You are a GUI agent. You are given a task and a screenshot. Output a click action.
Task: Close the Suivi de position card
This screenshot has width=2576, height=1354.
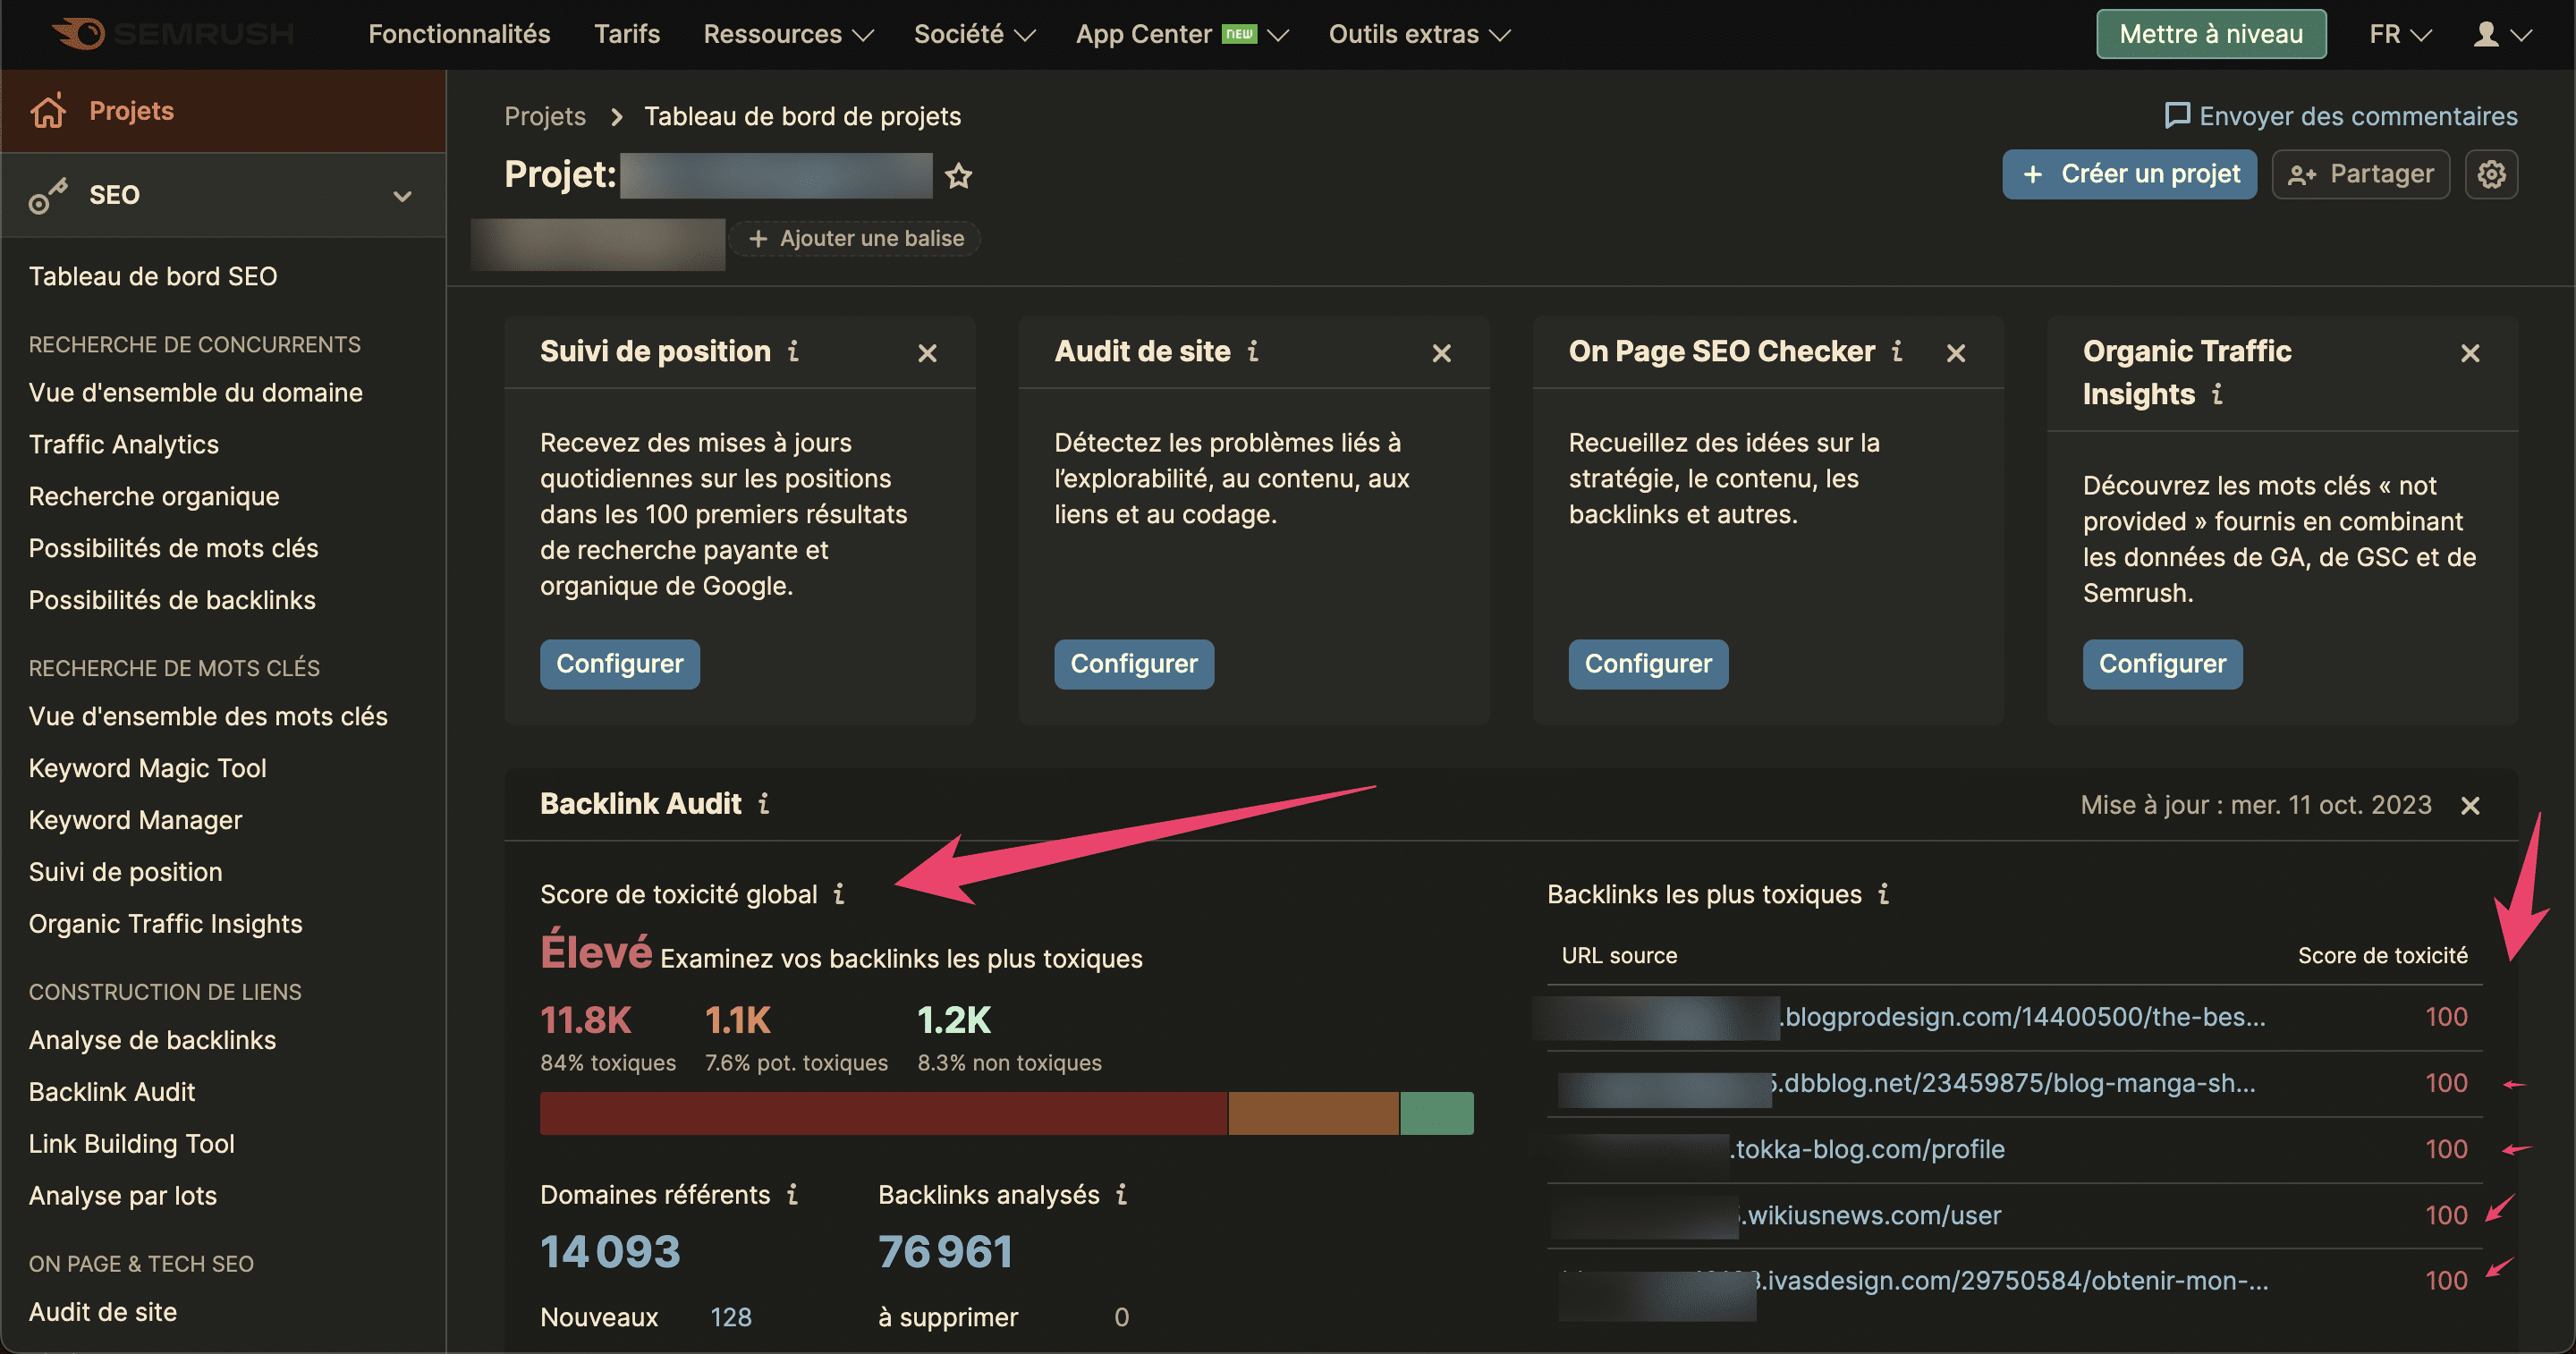point(927,353)
